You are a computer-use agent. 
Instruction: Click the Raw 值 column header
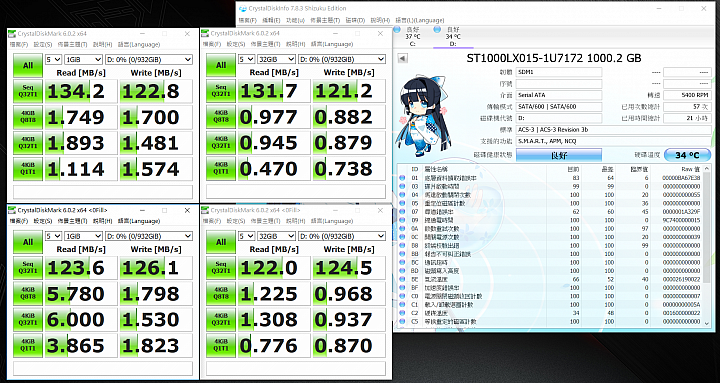pyautogui.click(x=691, y=169)
